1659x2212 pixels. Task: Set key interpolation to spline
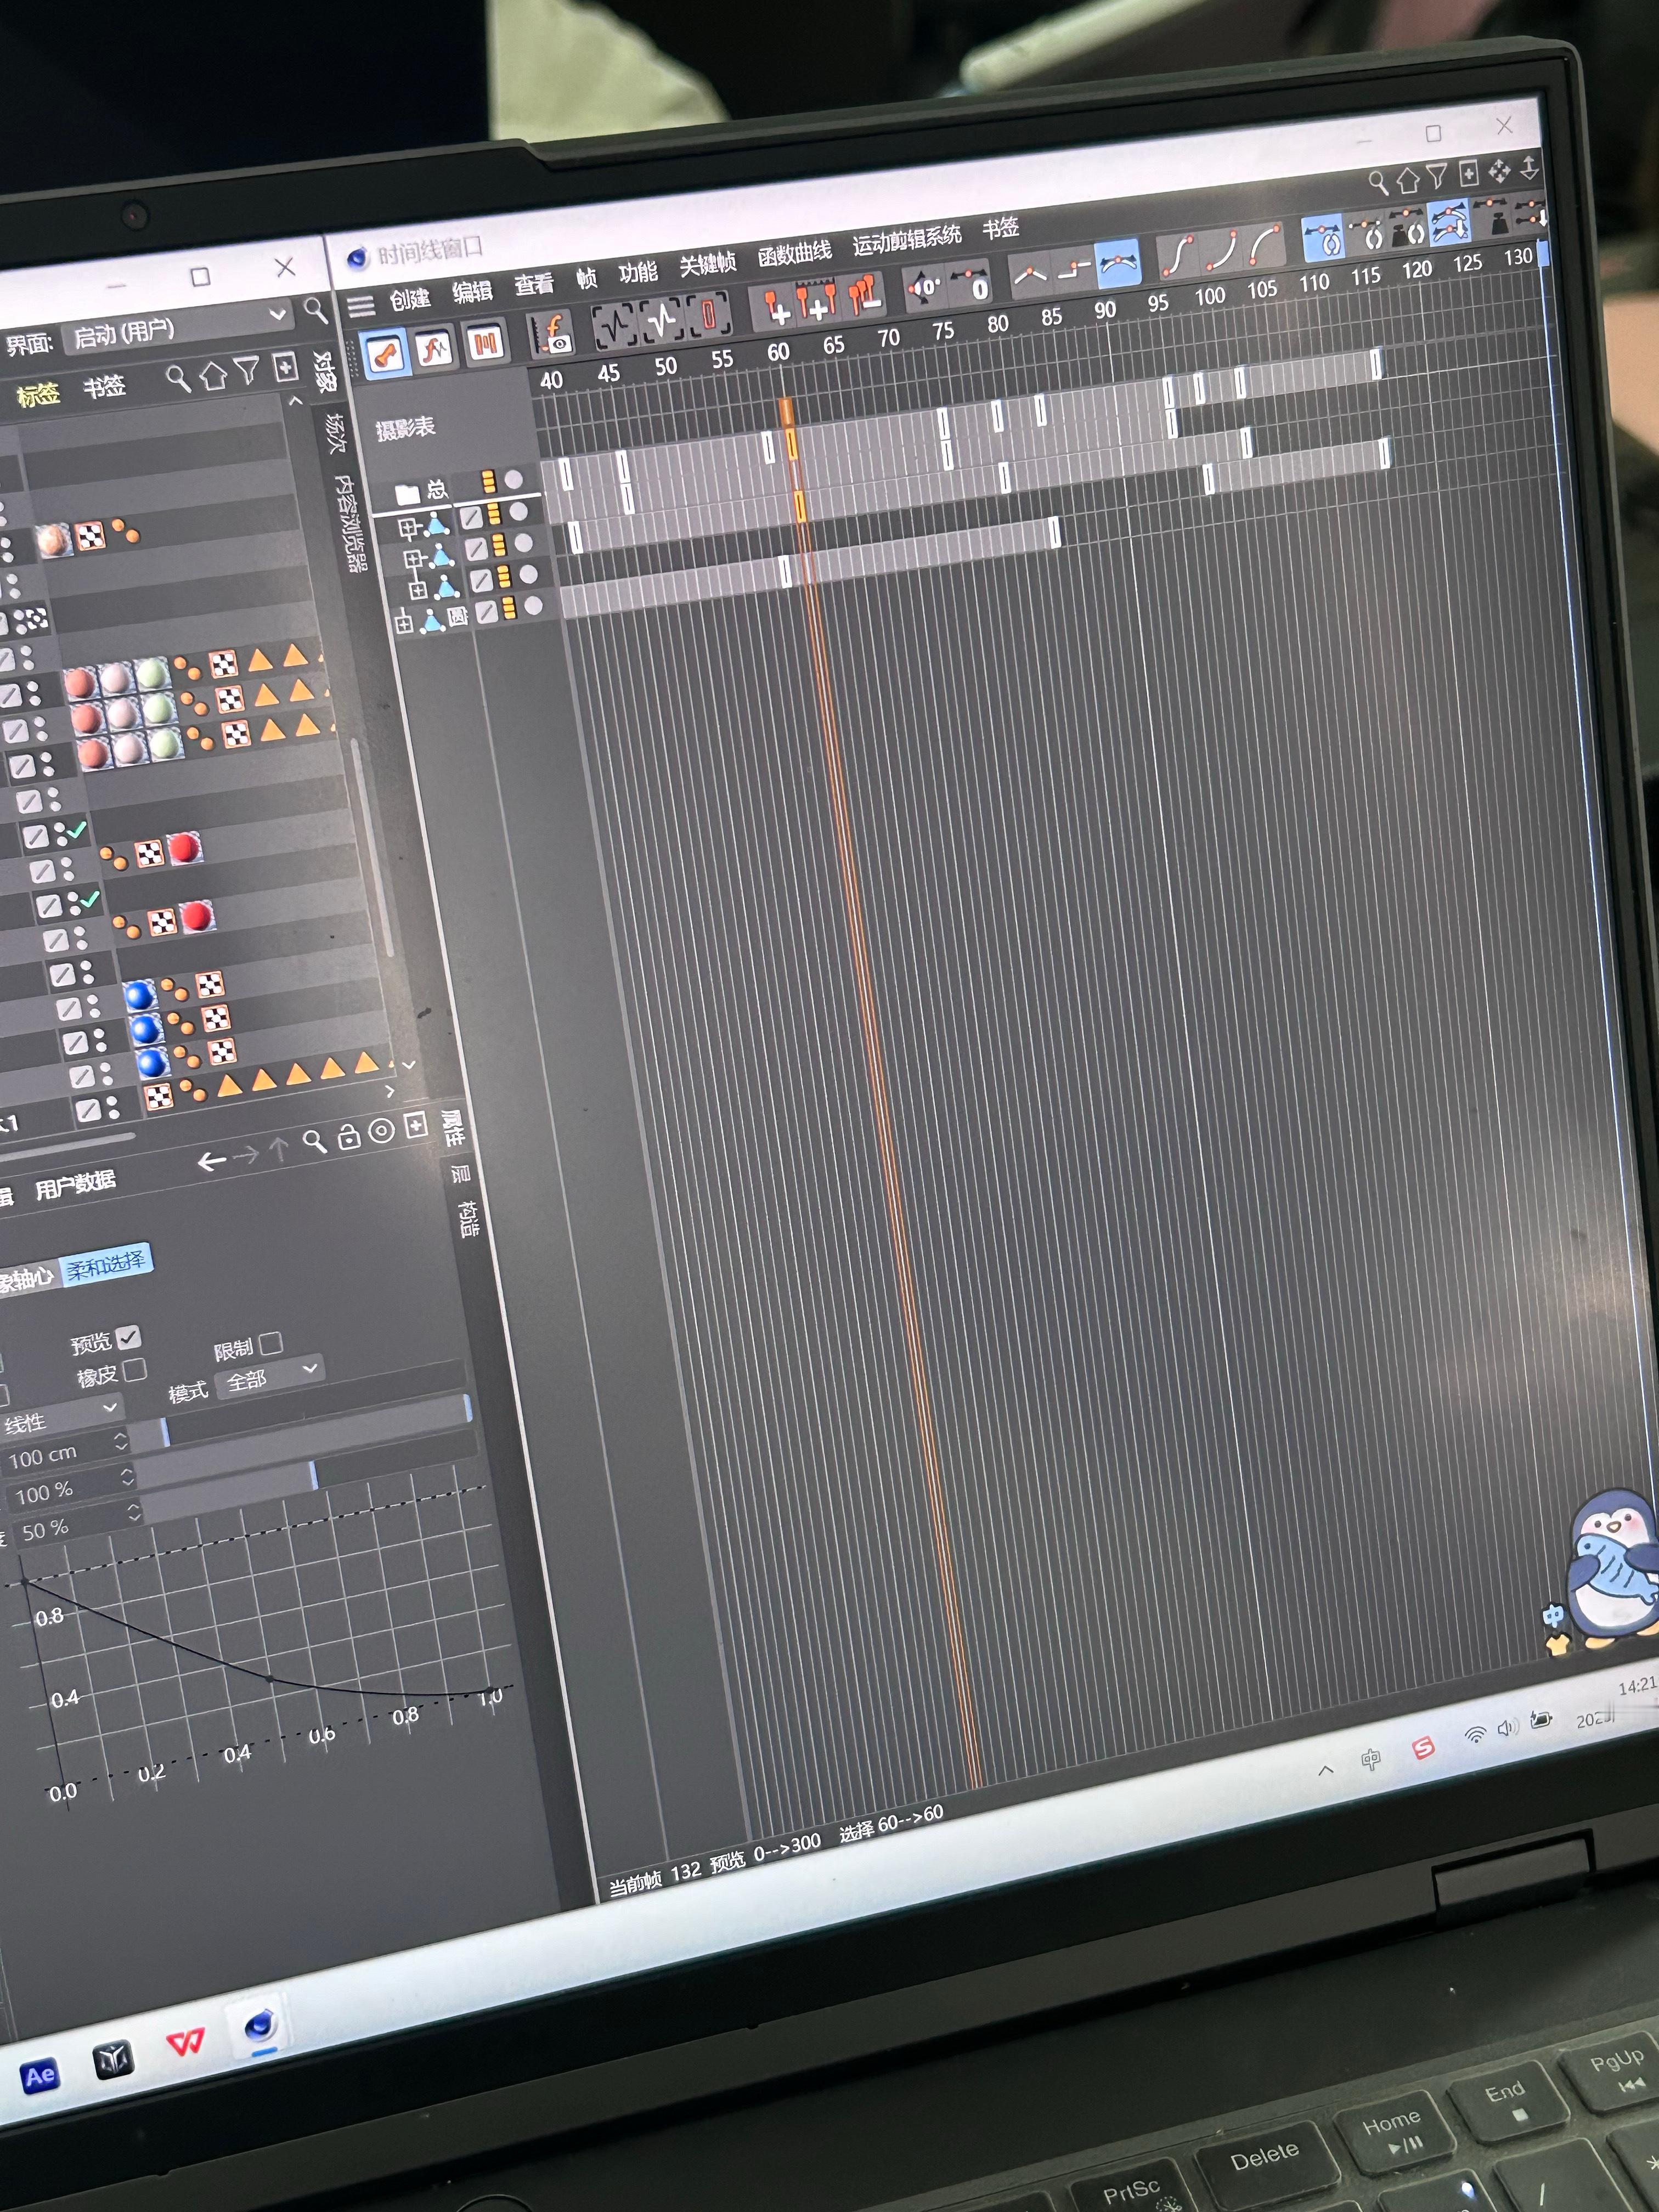click(x=1118, y=265)
